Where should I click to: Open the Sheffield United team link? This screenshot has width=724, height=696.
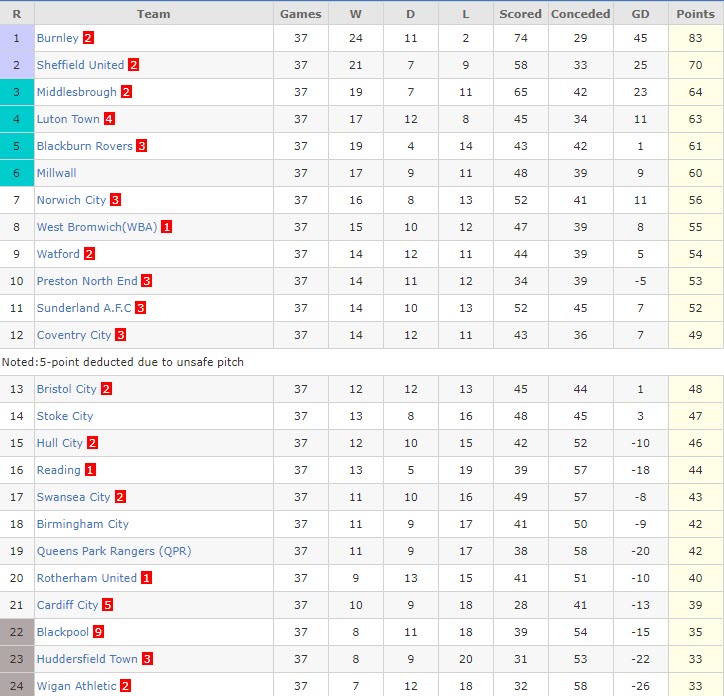point(80,65)
